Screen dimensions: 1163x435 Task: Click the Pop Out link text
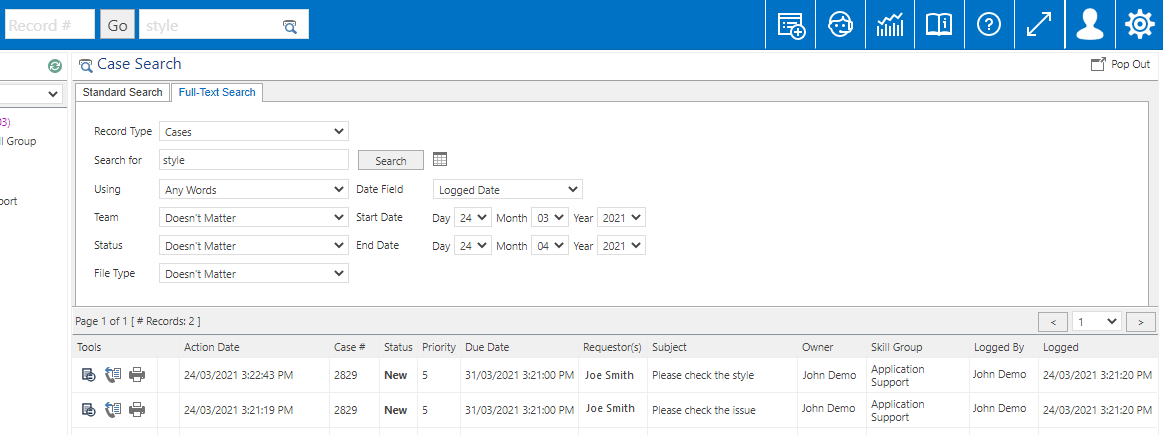pyautogui.click(x=1130, y=65)
